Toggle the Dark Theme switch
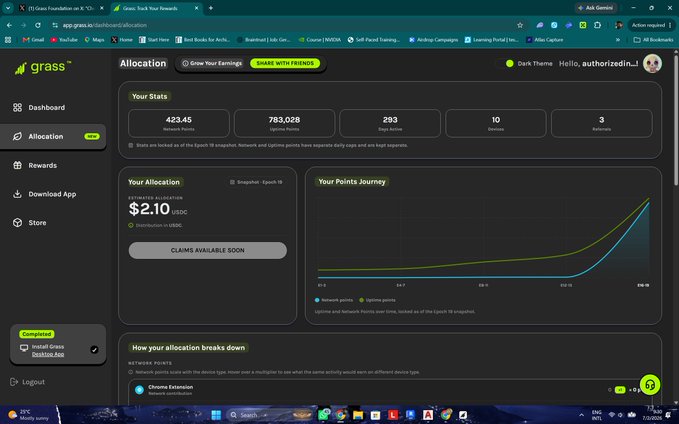The image size is (679, 424). pos(506,64)
